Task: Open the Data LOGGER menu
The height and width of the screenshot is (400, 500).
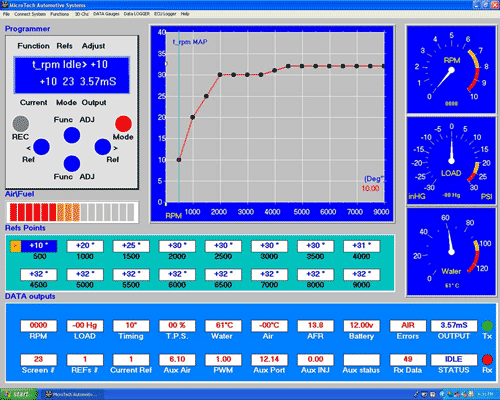Action: point(136,14)
